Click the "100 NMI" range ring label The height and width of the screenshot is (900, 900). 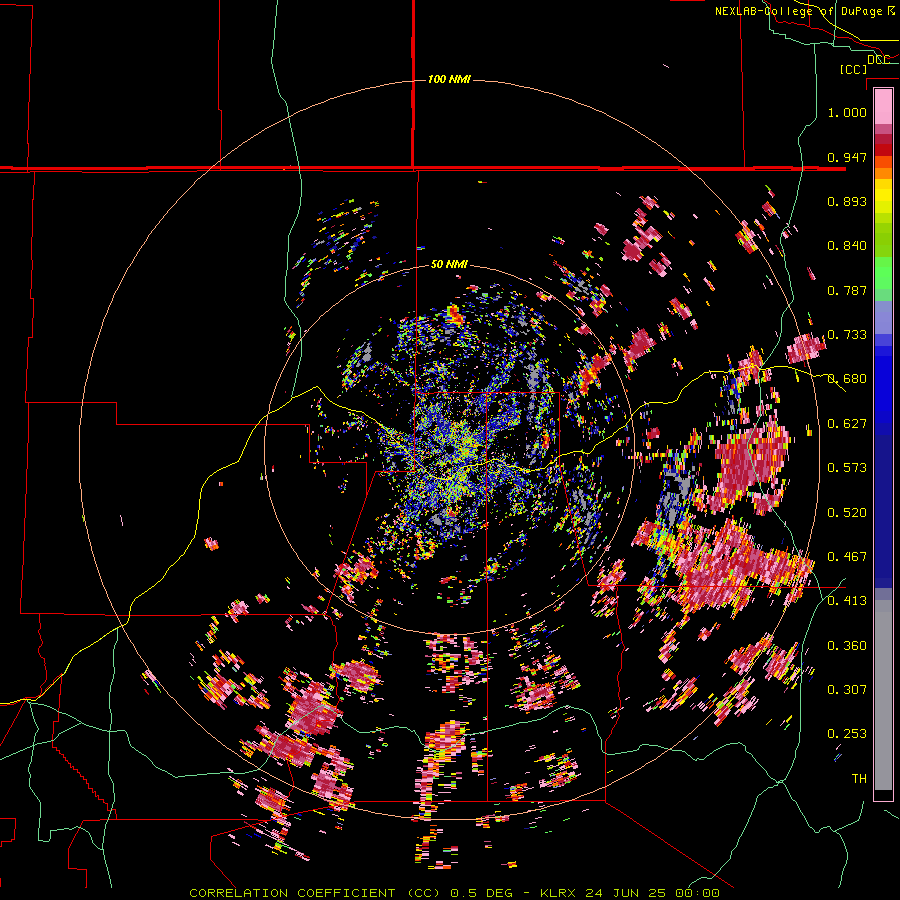point(449,79)
